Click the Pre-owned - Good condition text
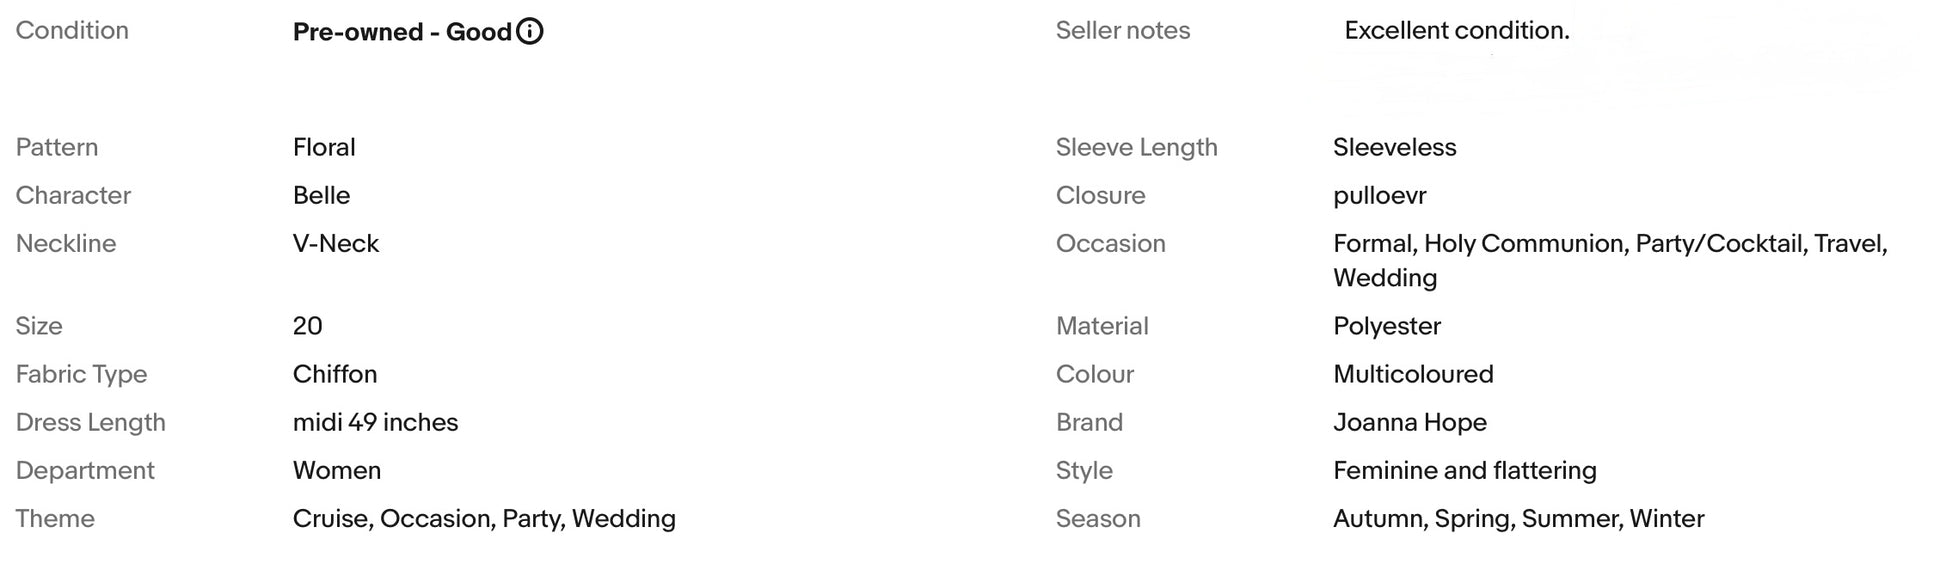The width and height of the screenshot is (1946, 570). (402, 32)
